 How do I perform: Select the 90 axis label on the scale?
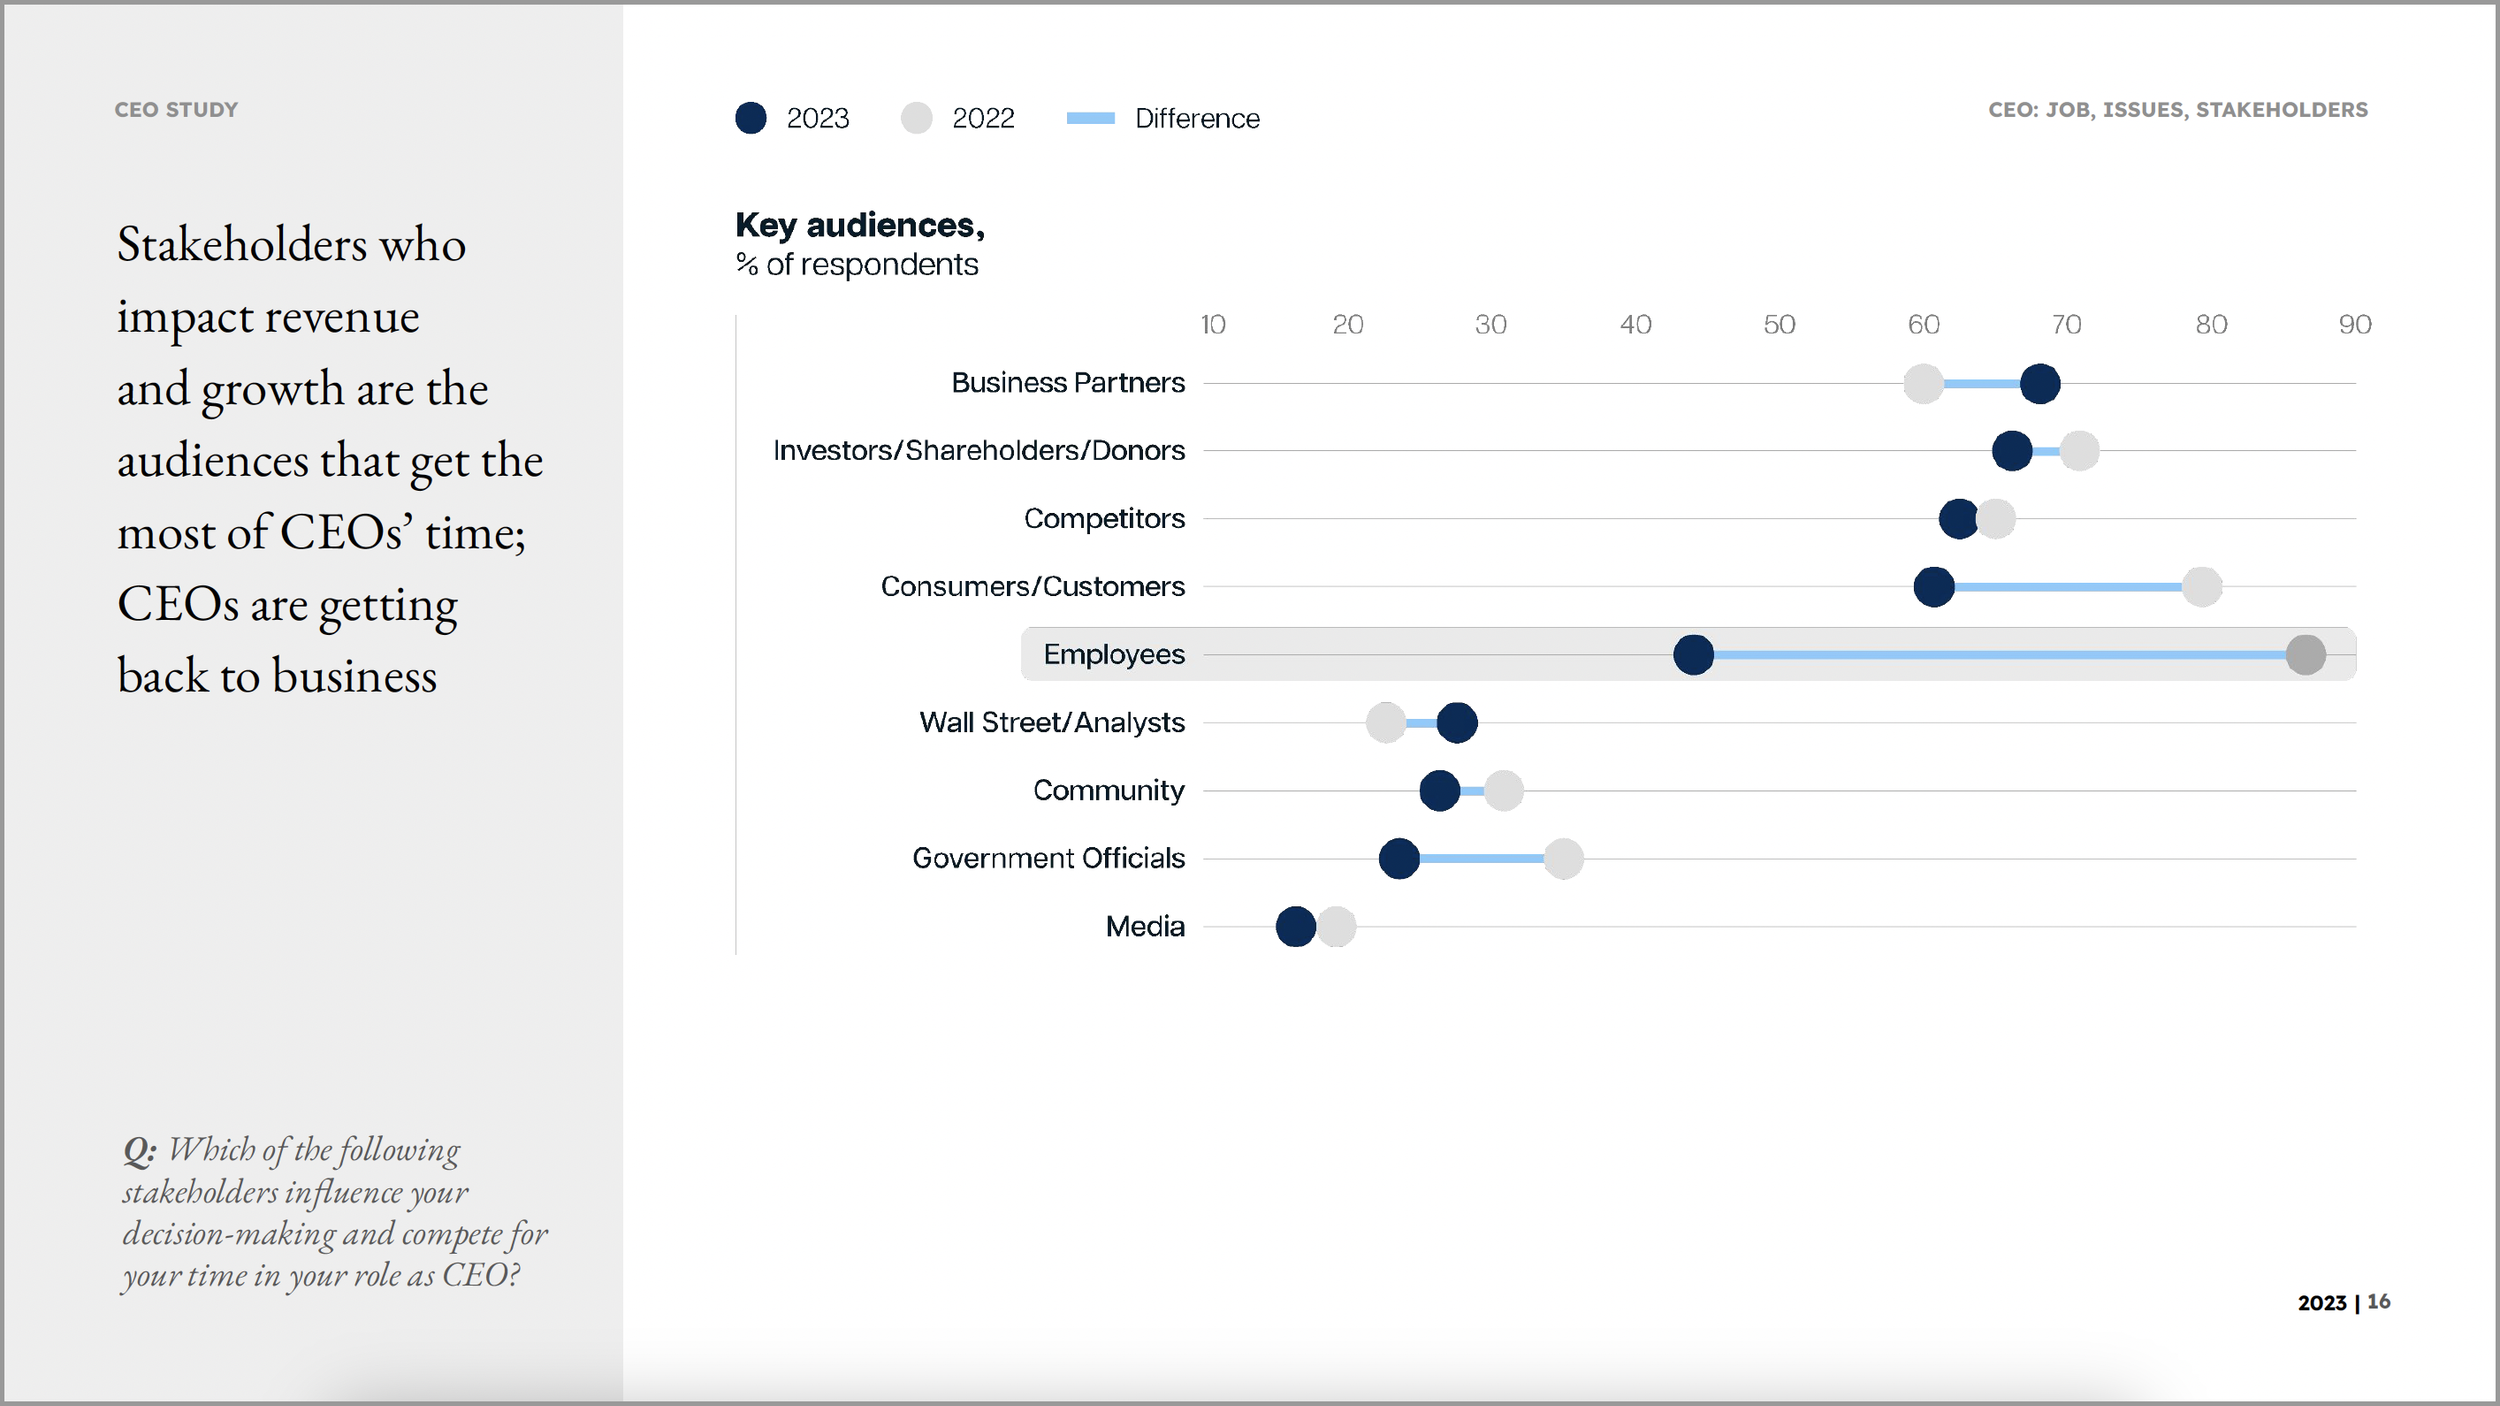[2356, 325]
